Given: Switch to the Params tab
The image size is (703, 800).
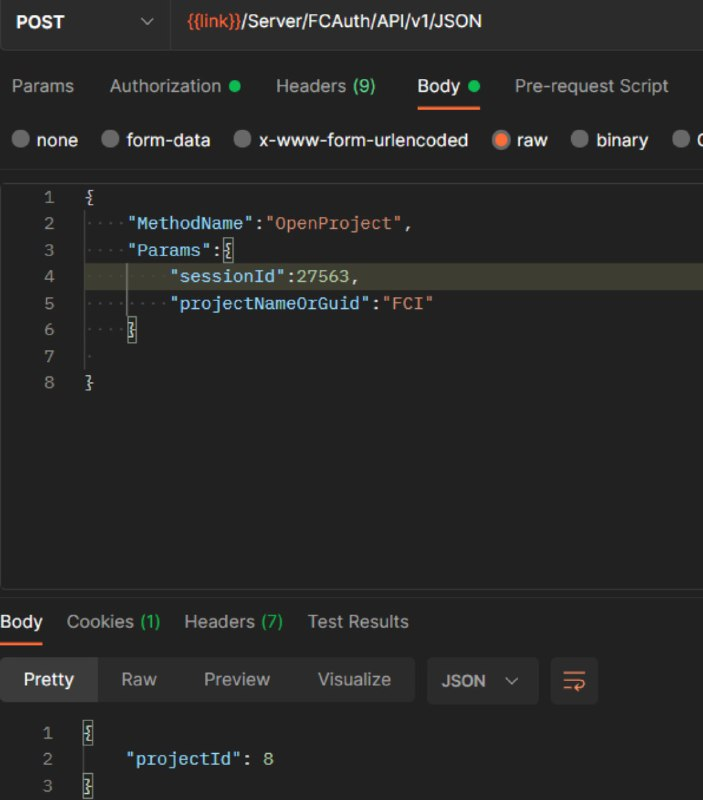Looking at the screenshot, I should tap(43, 86).
